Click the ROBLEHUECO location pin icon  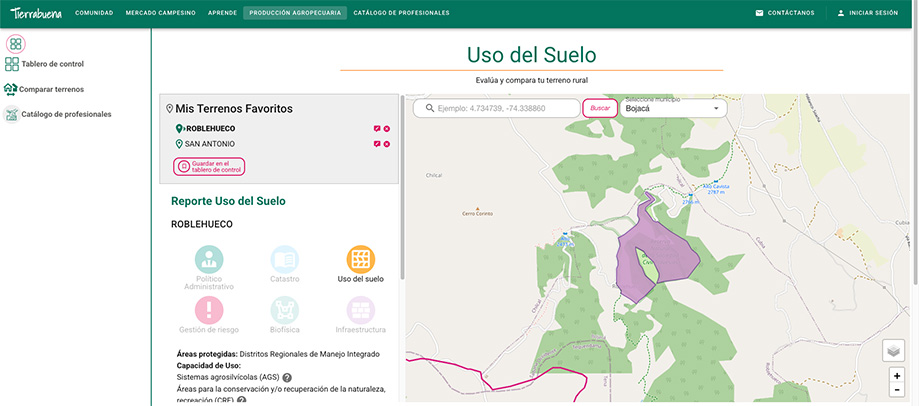tap(179, 129)
